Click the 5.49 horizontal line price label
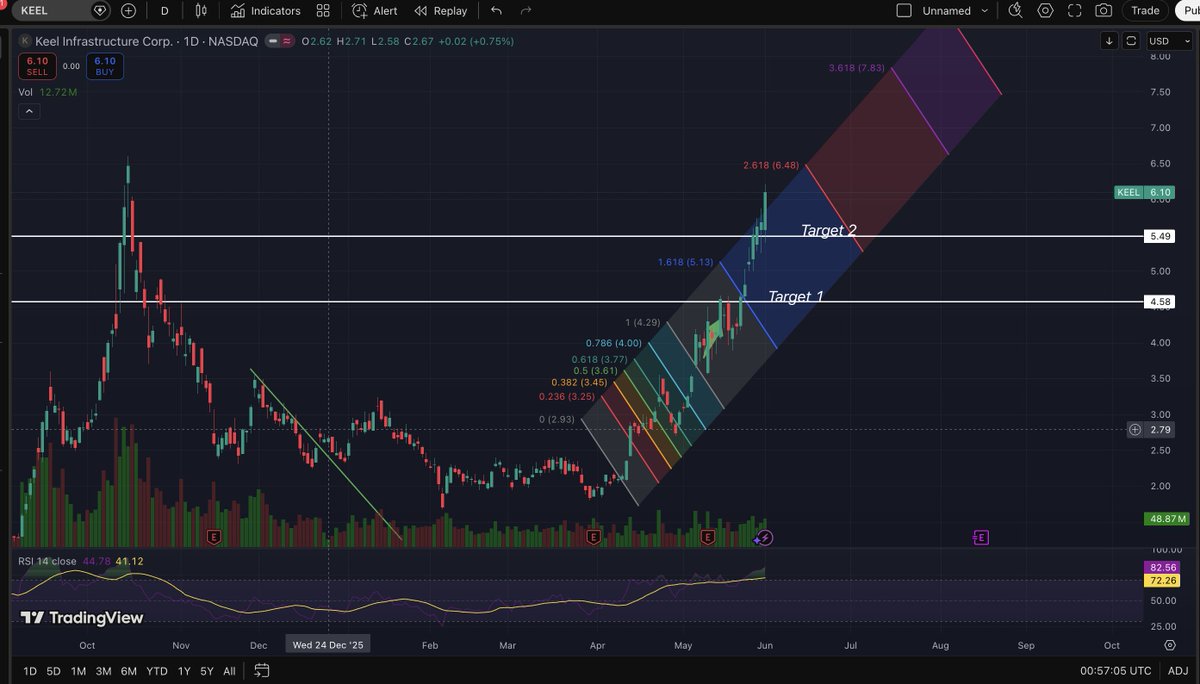Screen dimensions: 1200x684 click(1160, 237)
